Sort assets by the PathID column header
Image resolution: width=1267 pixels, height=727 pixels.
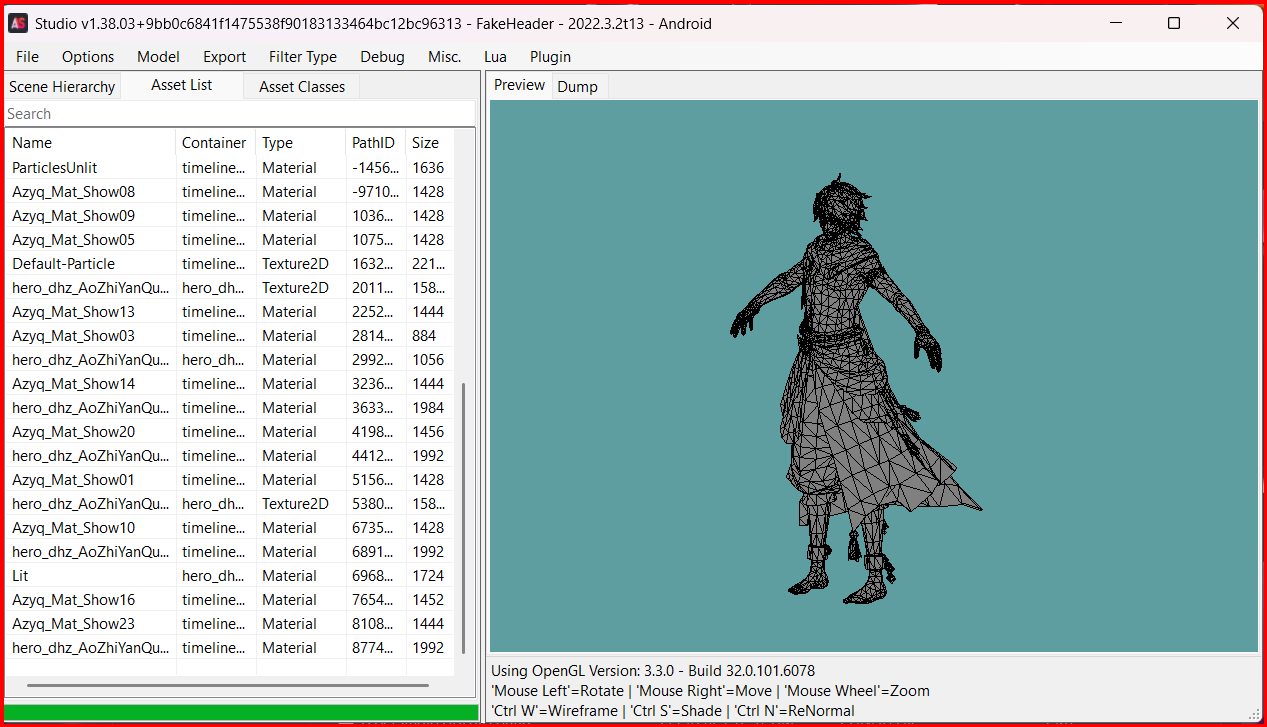[375, 143]
